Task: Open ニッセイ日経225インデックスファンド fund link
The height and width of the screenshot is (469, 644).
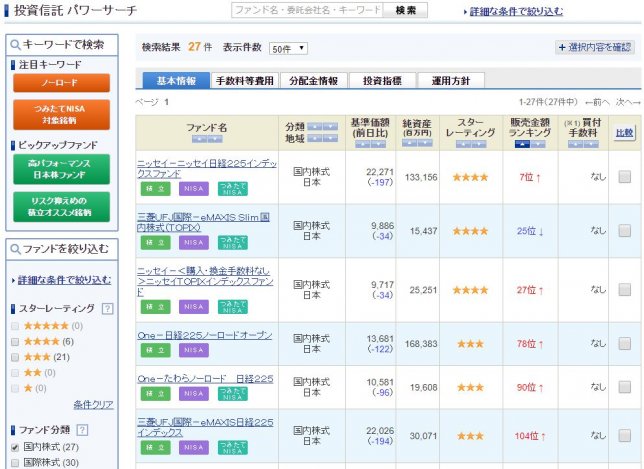Action: (207, 168)
